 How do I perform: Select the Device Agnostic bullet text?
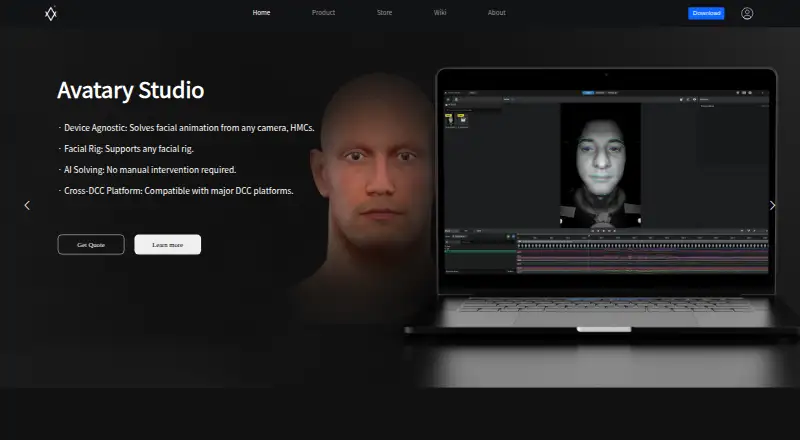point(186,128)
